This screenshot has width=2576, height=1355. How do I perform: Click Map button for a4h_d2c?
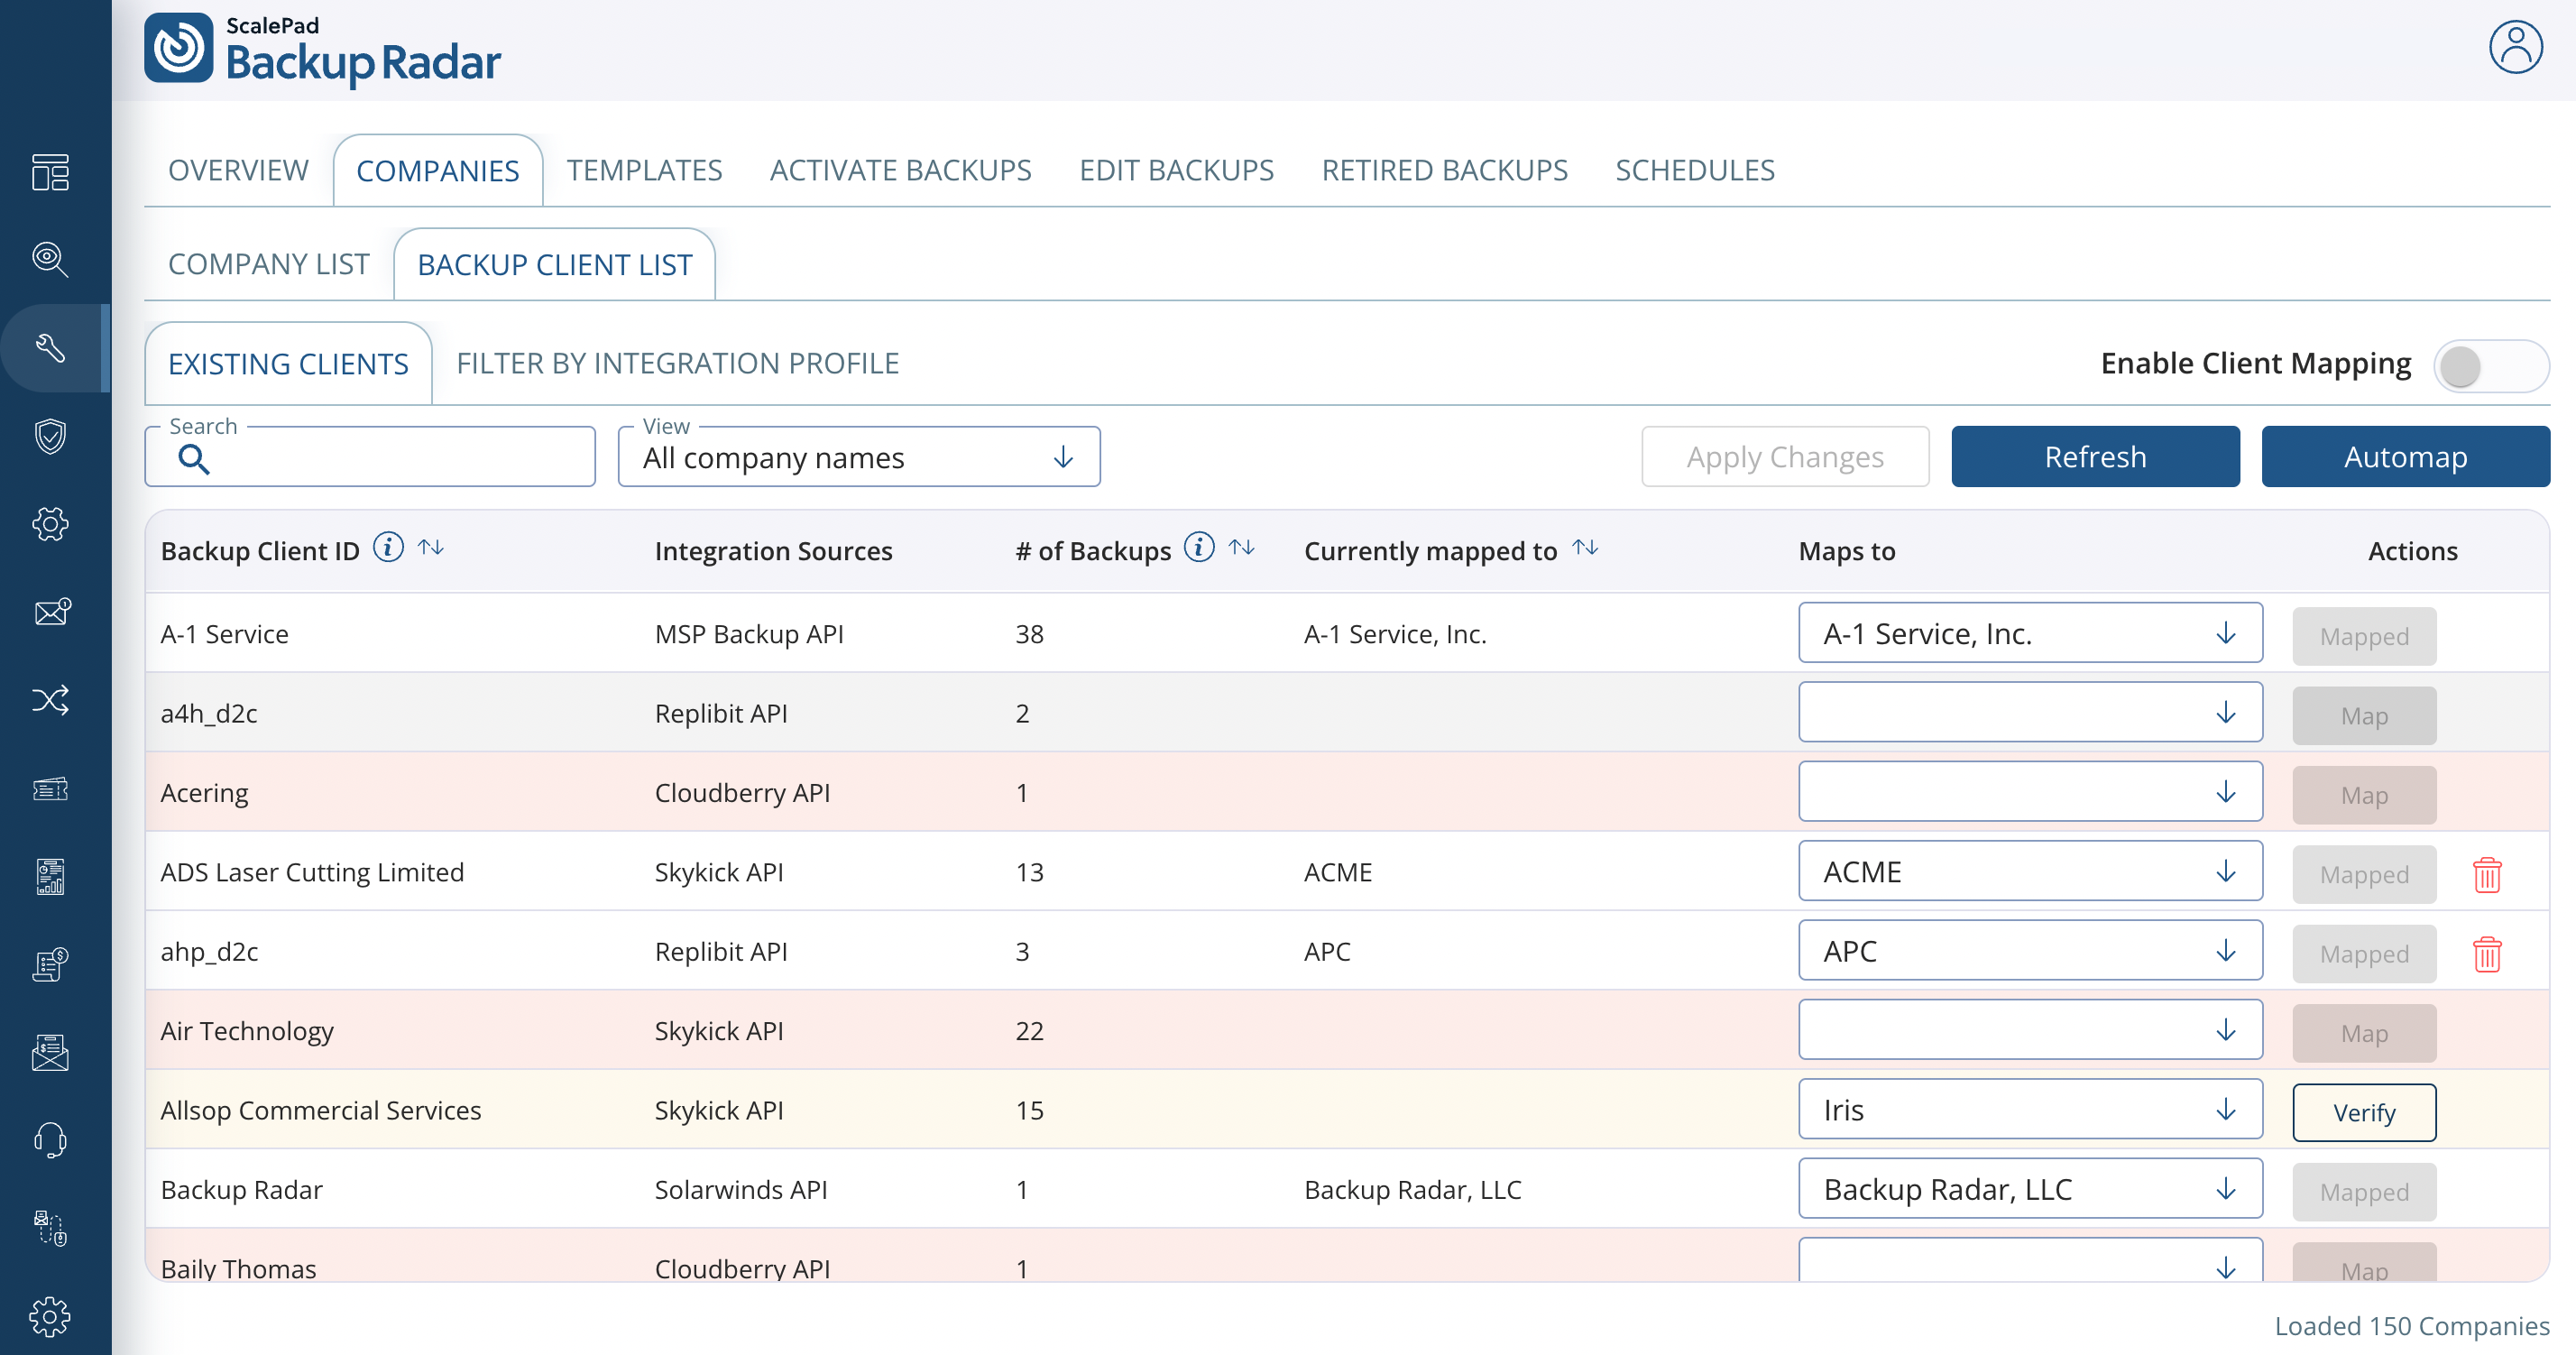coord(2364,715)
